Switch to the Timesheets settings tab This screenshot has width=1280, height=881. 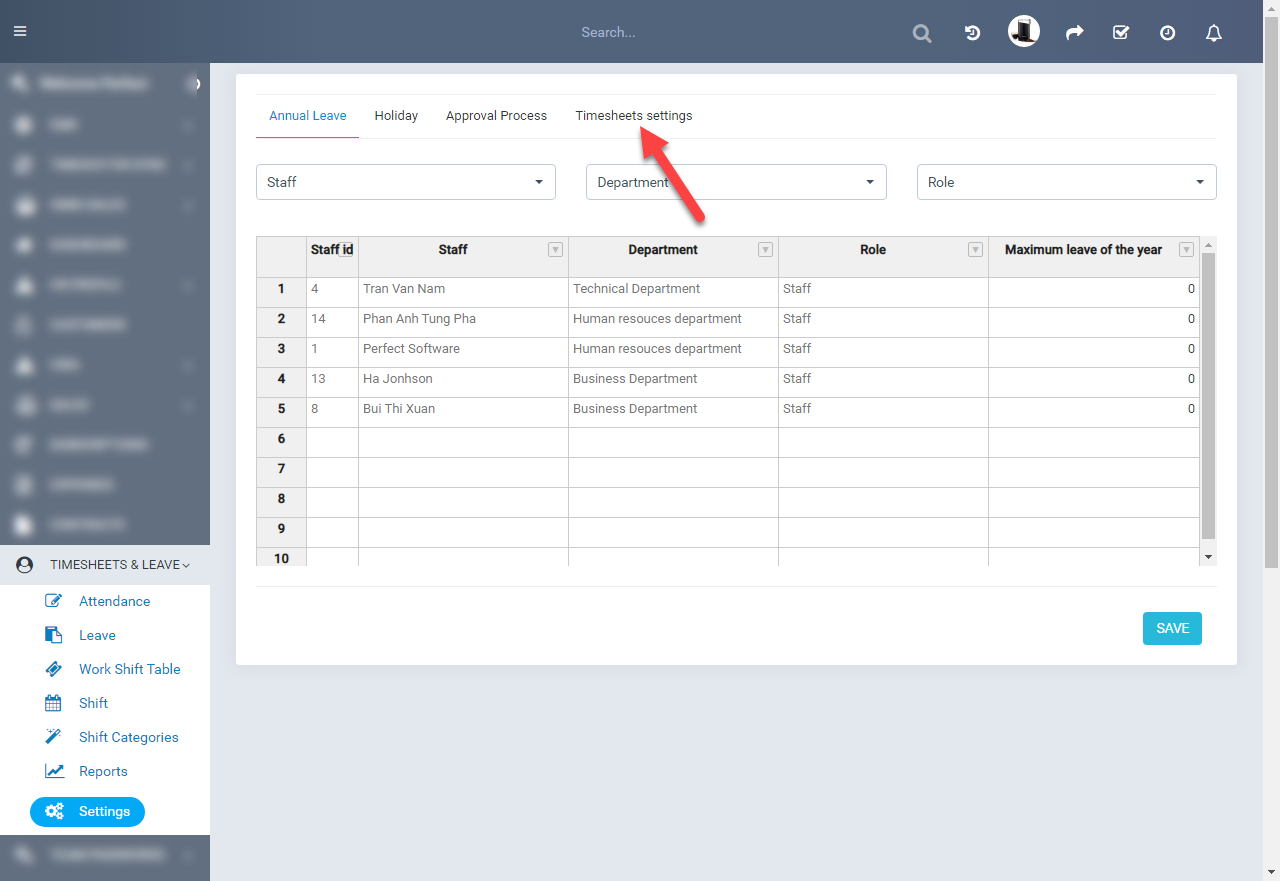[634, 116]
